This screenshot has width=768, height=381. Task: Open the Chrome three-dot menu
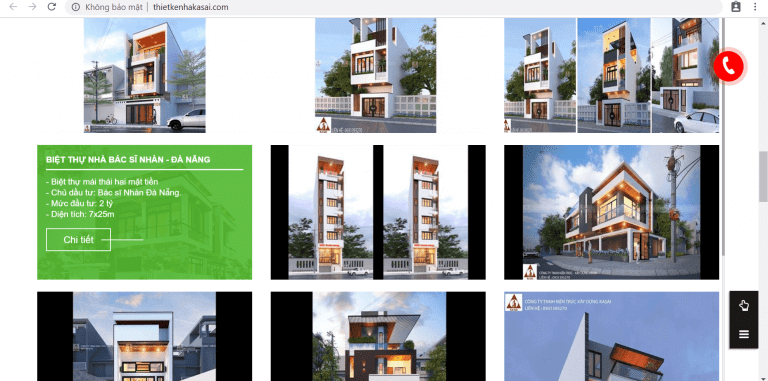point(755,7)
